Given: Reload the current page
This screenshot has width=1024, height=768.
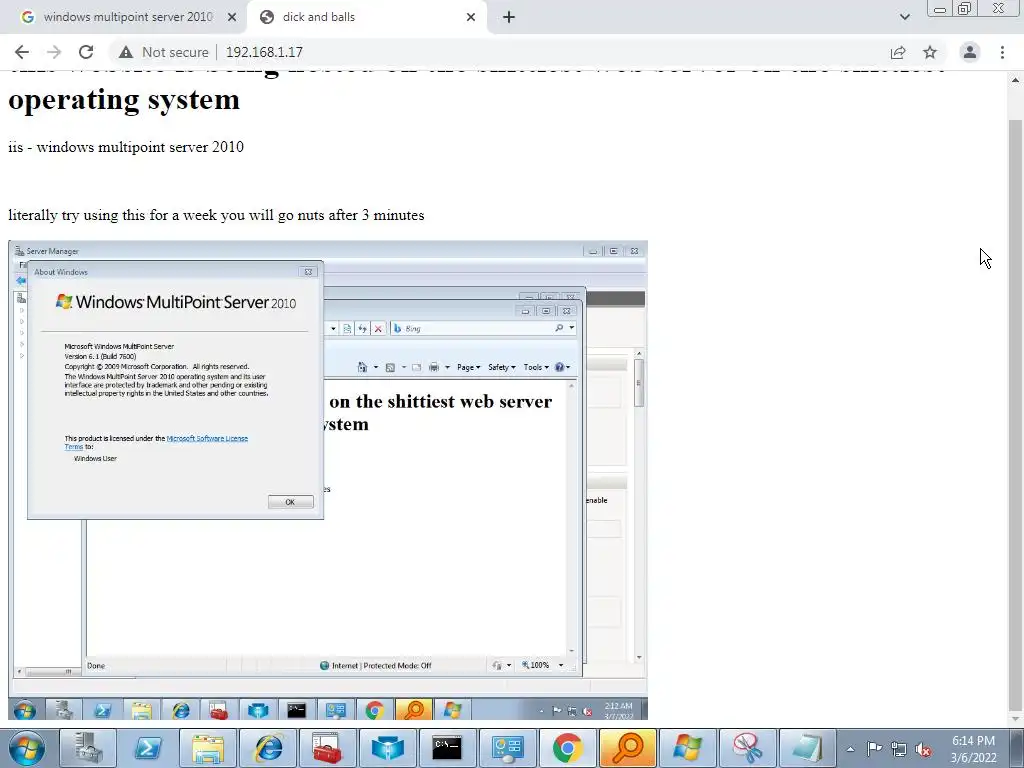Looking at the screenshot, I should point(86,52).
